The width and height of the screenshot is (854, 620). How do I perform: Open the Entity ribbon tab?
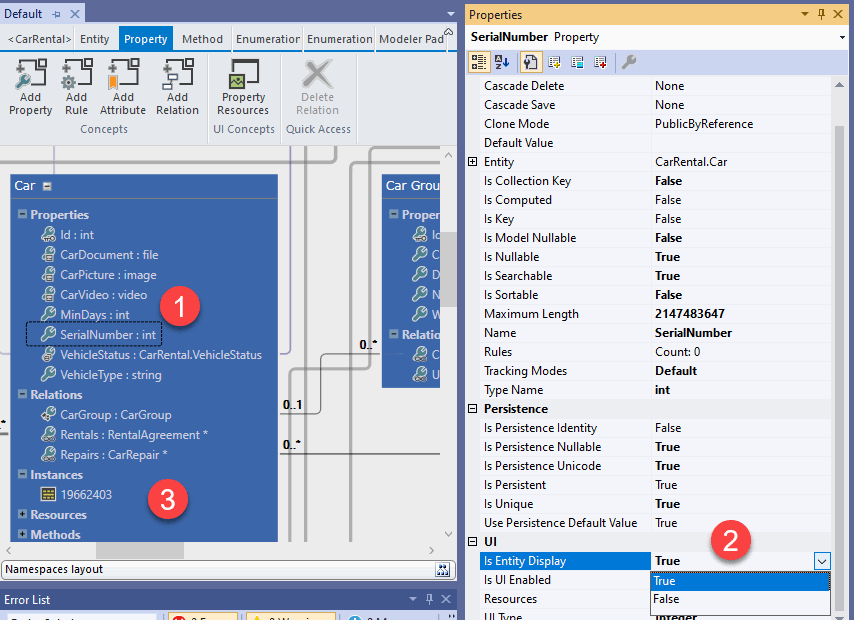coord(95,38)
